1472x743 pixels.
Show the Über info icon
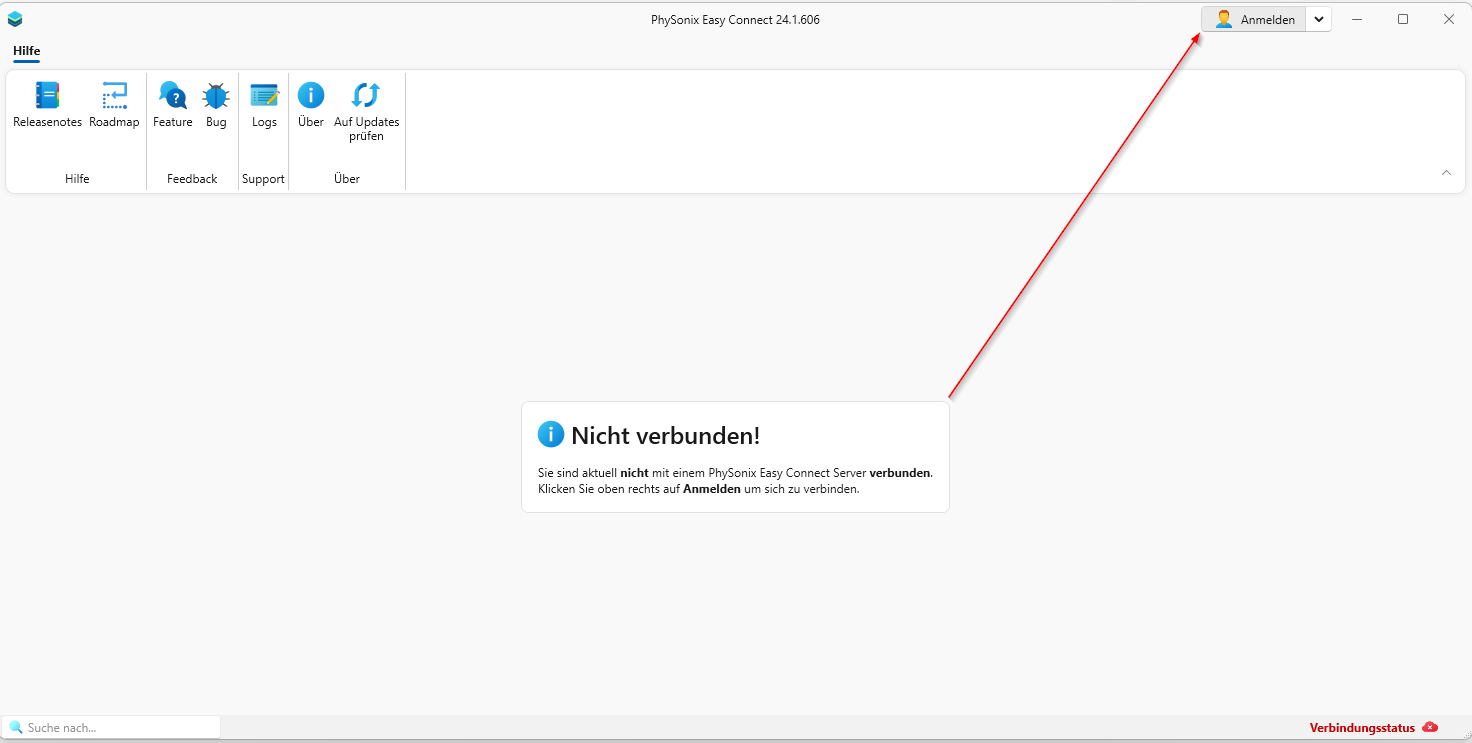click(311, 96)
